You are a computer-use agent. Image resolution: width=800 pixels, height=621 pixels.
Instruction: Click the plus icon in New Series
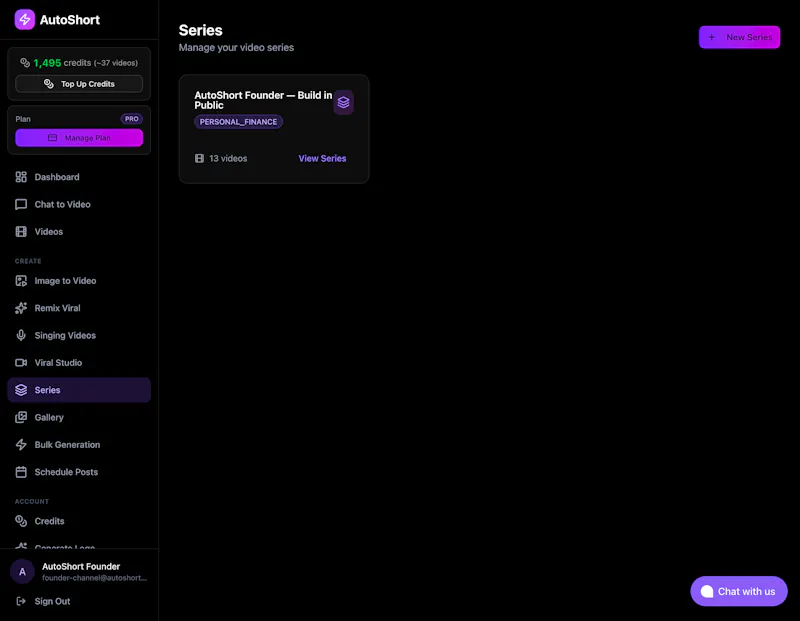(x=711, y=37)
